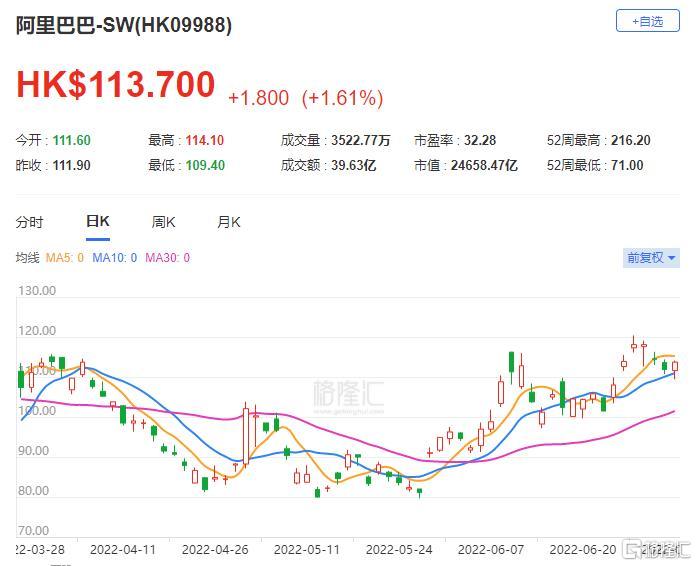Click the 80.00 price axis label
697x566 pixels.
click(x=34, y=491)
